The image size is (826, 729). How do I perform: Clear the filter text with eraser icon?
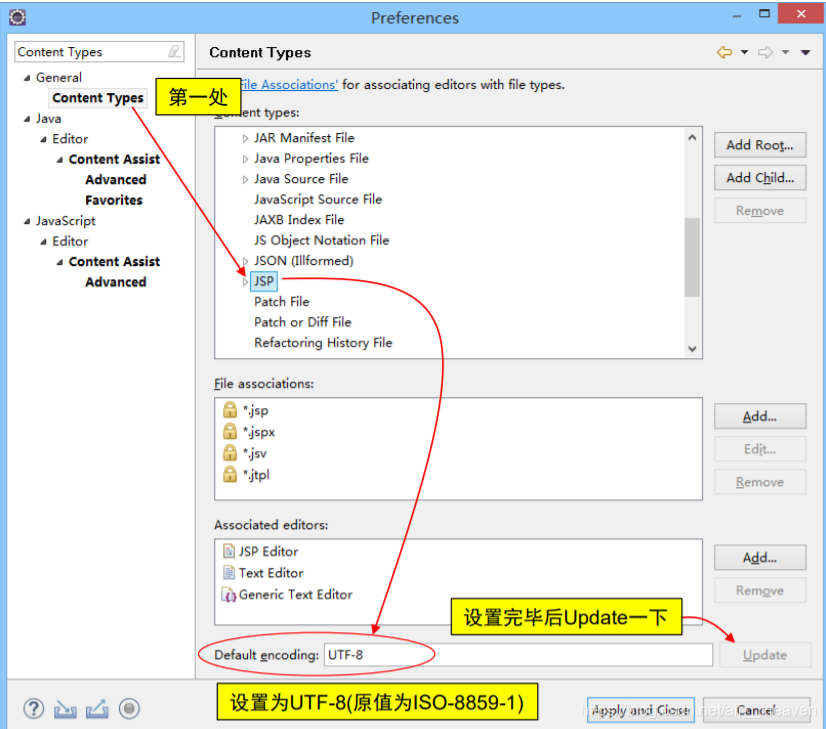[x=174, y=52]
